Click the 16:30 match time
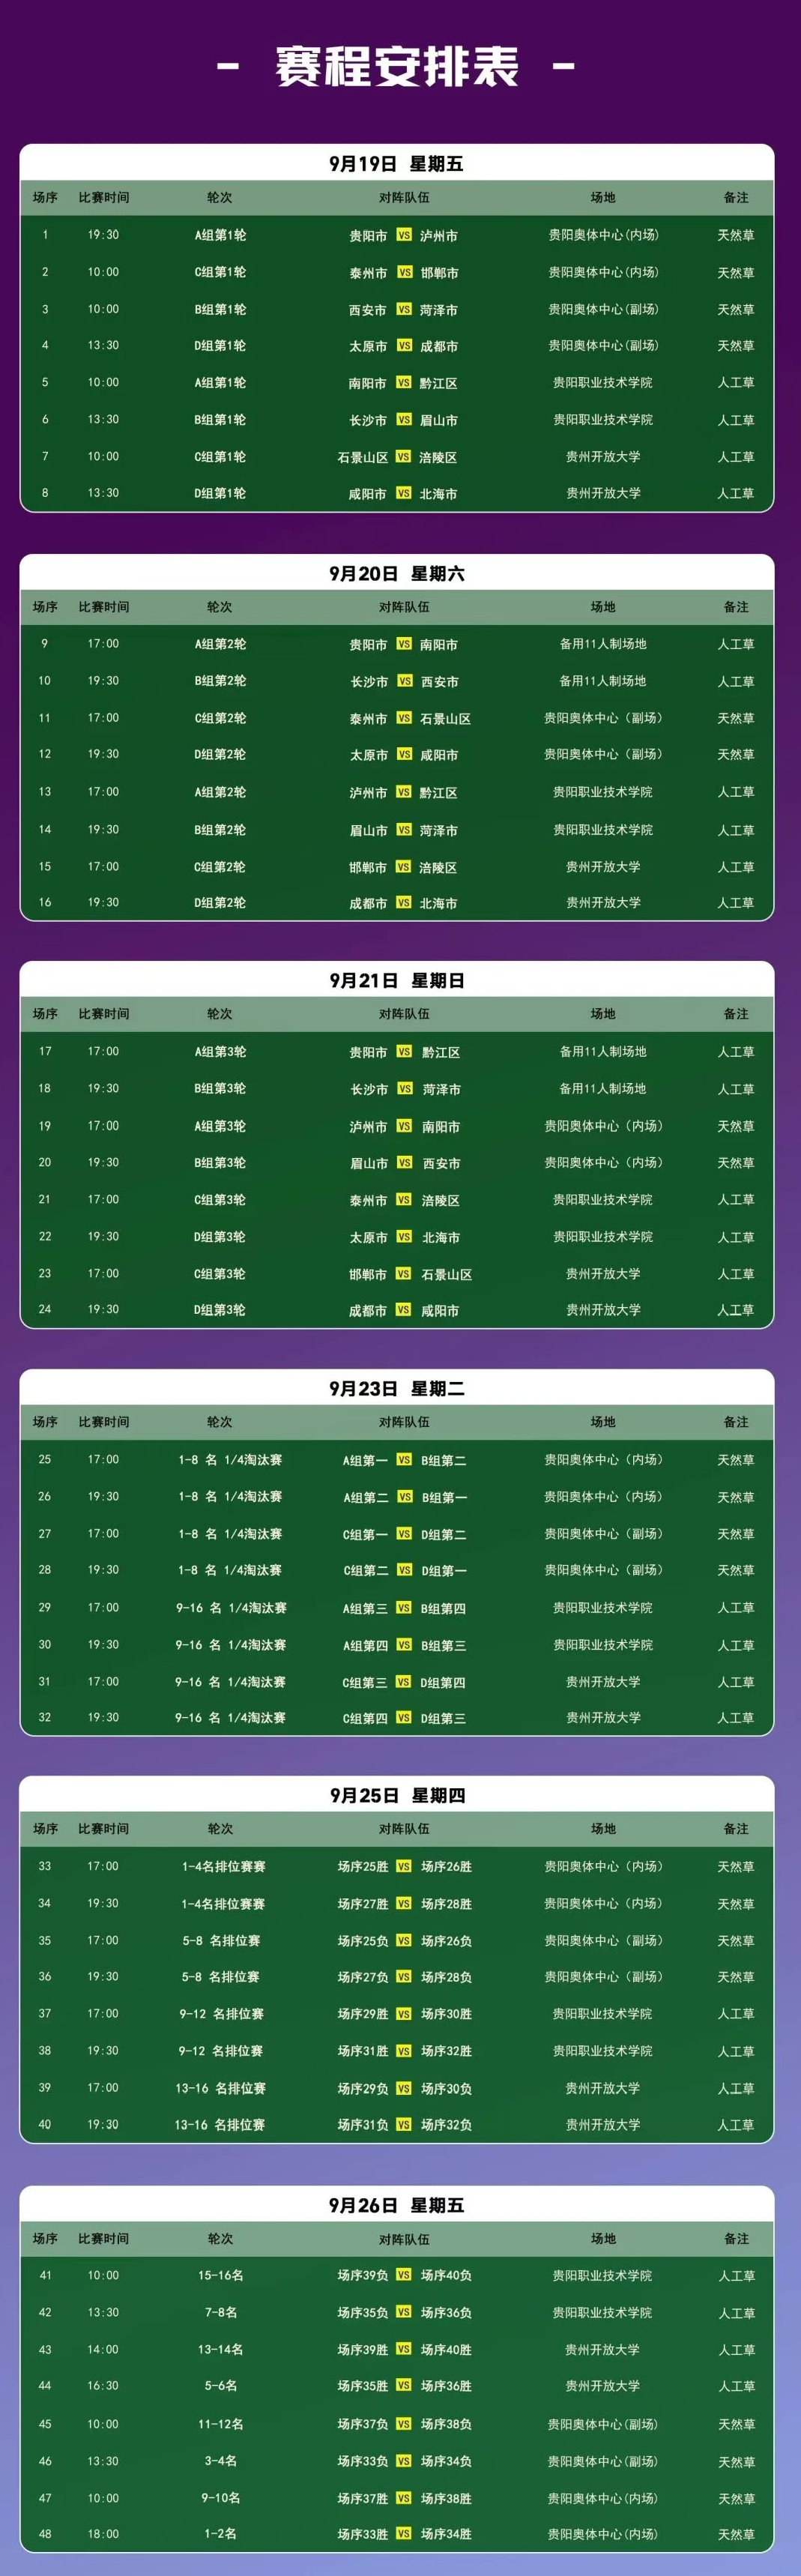This screenshot has width=801, height=2576. [x=103, y=2385]
